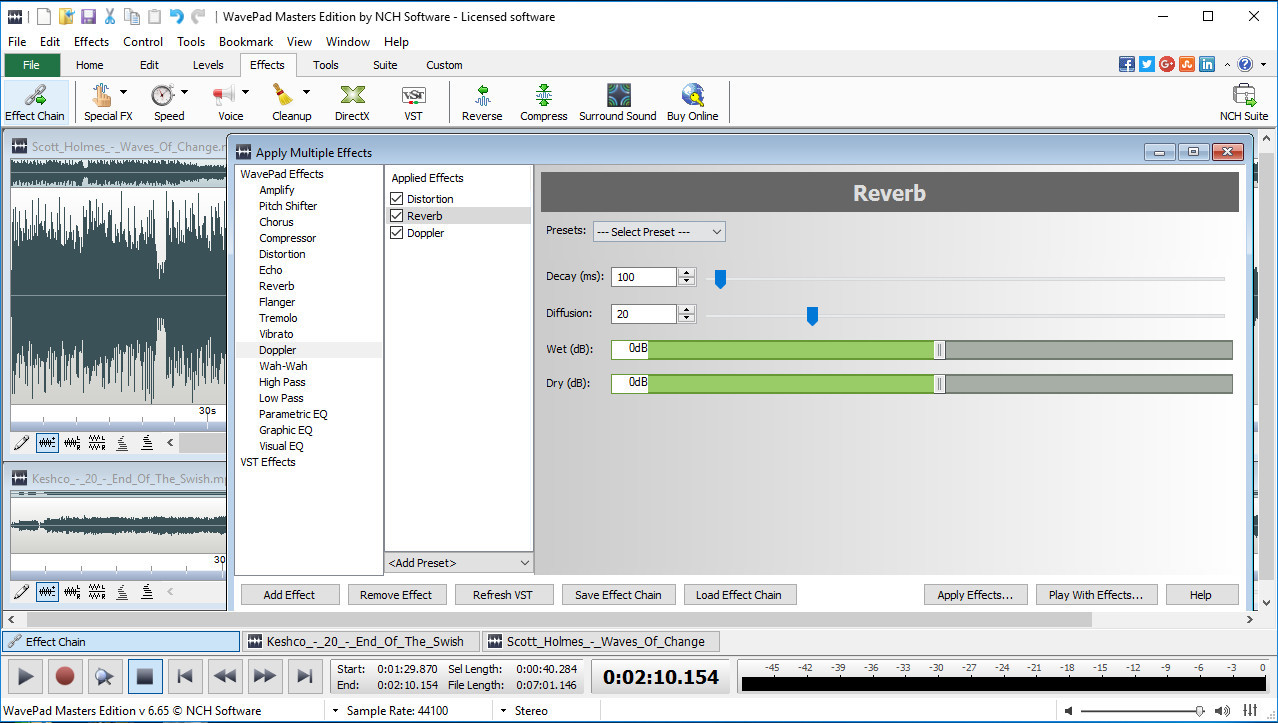Viewport: 1278px width, 723px height.
Task: Open VST plugins icon
Action: [x=413, y=102]
